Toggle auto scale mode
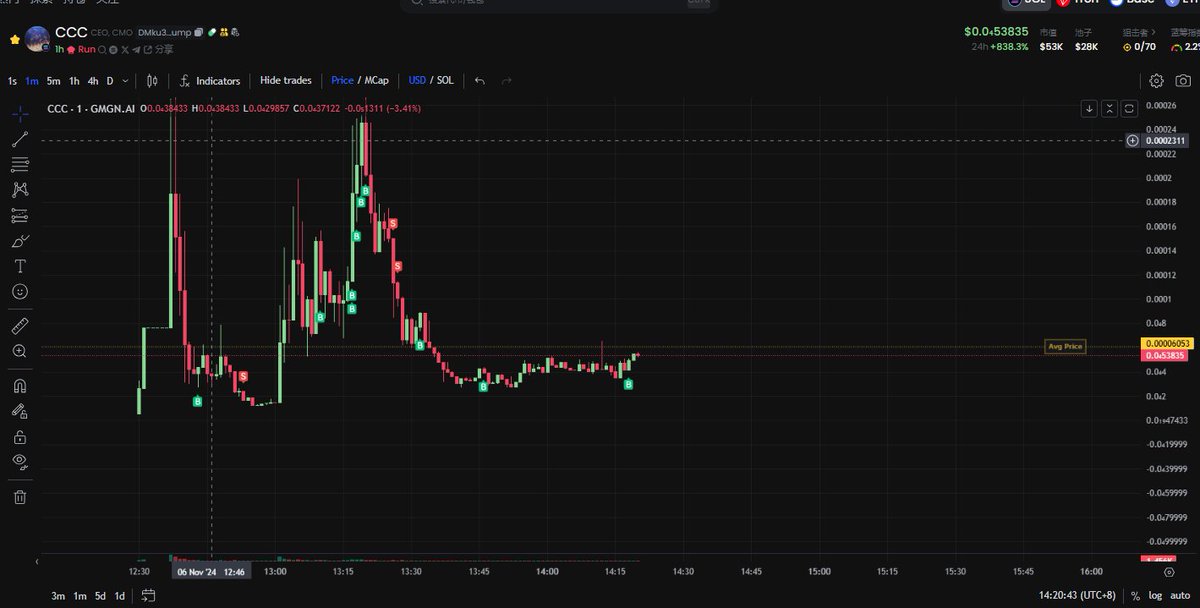The height and width of the screenshot is (608, 1200). (x=1180, y=596)
